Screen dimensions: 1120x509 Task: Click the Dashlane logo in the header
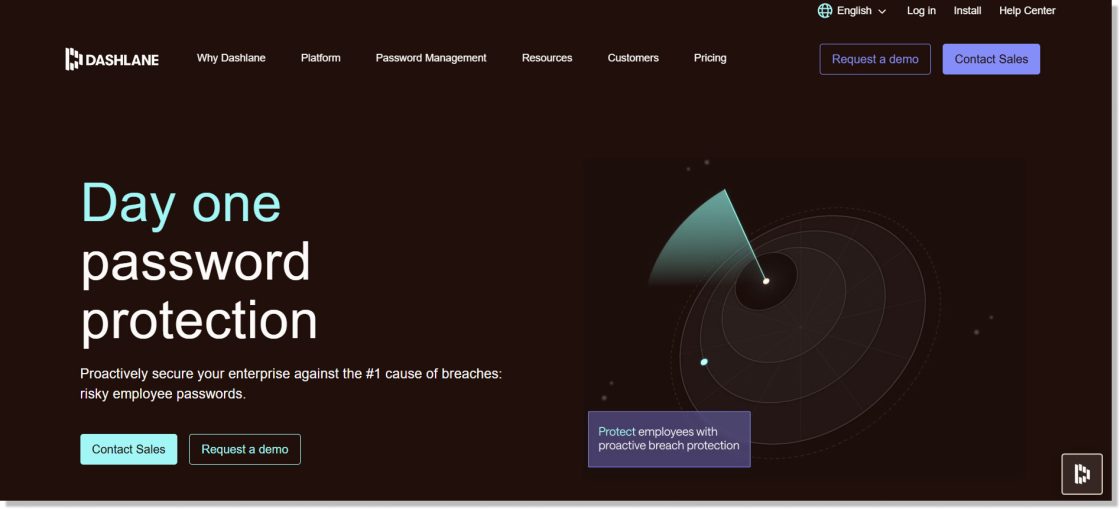[112, 59]
